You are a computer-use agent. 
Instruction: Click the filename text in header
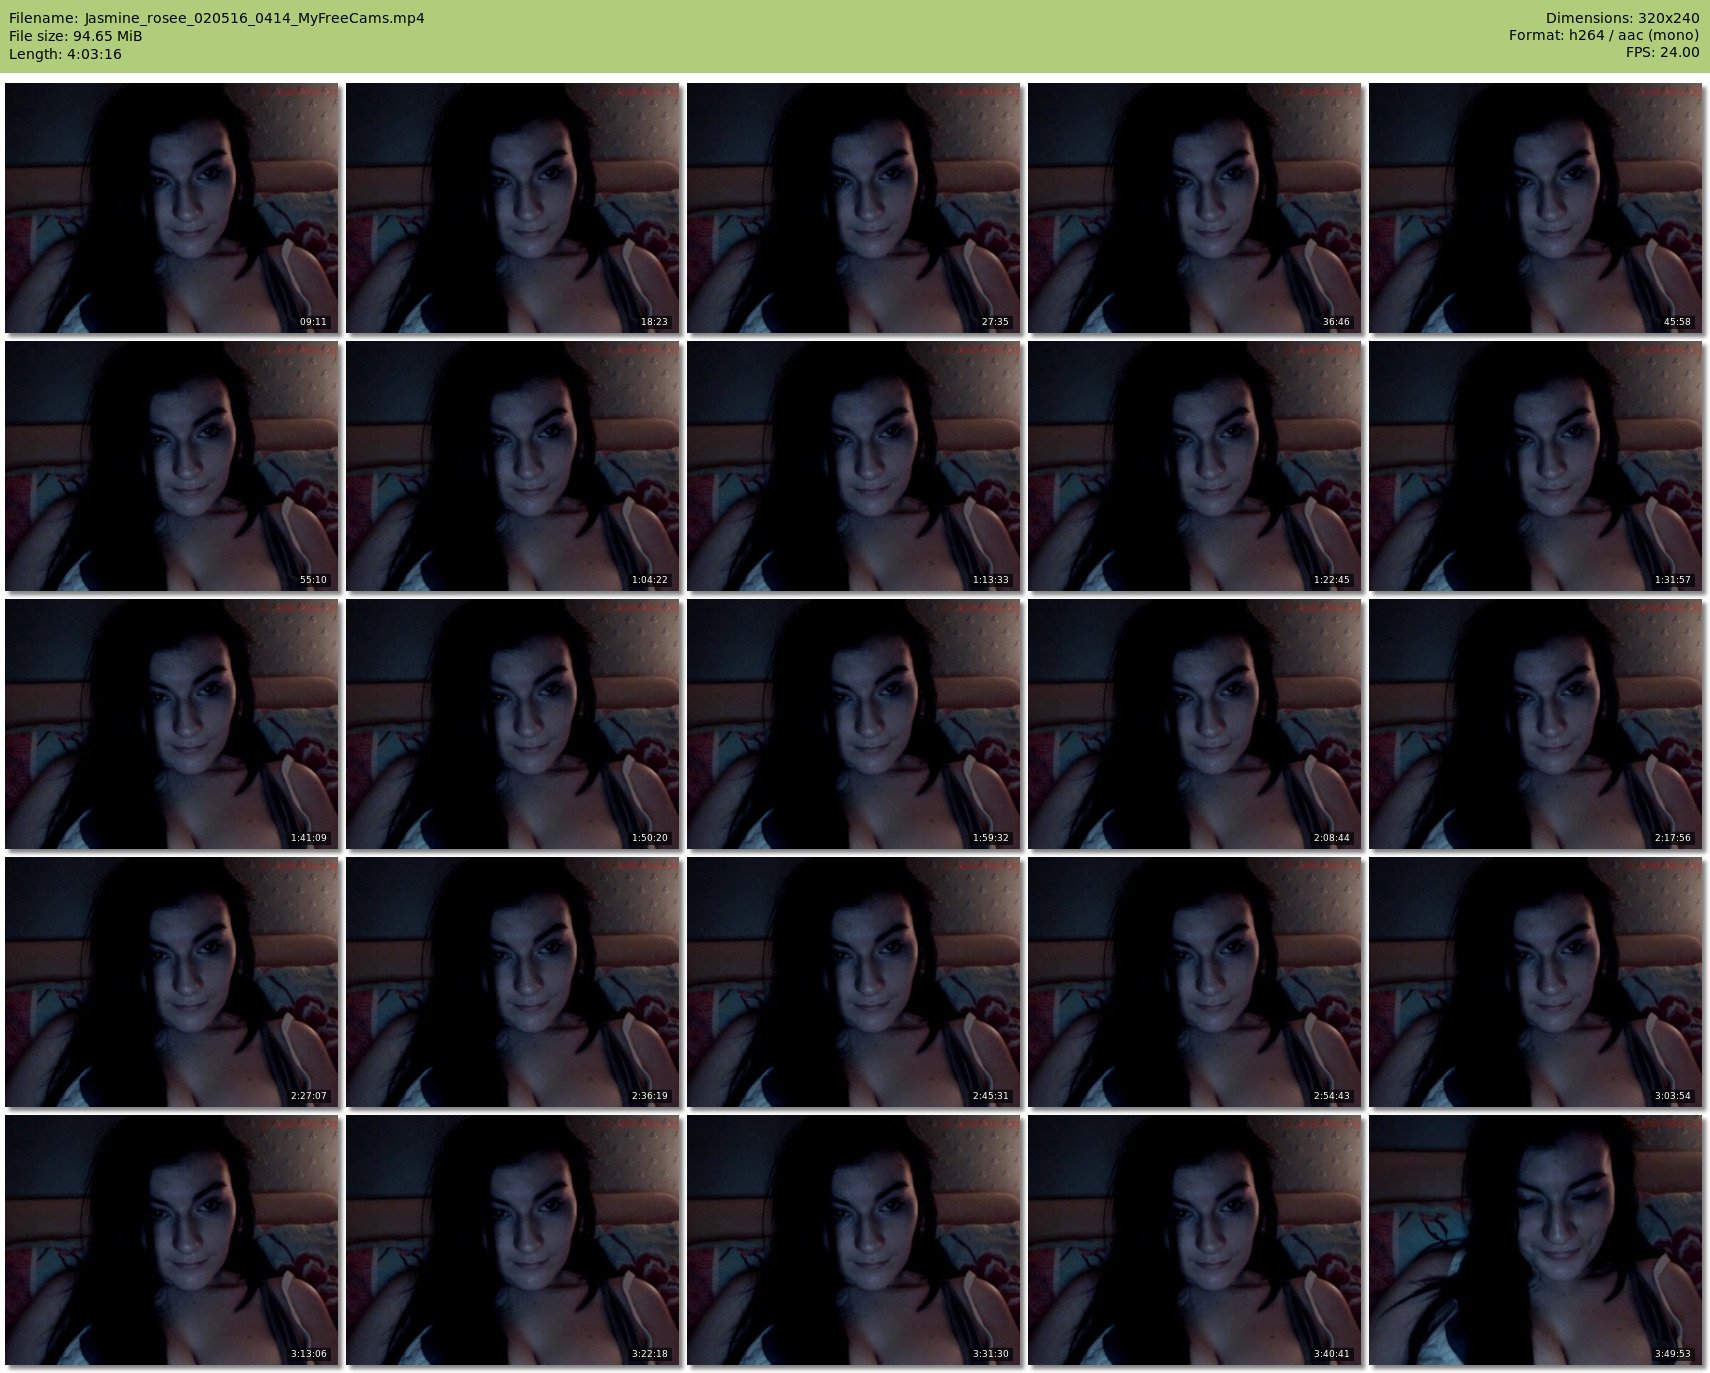tap(217, 18)
